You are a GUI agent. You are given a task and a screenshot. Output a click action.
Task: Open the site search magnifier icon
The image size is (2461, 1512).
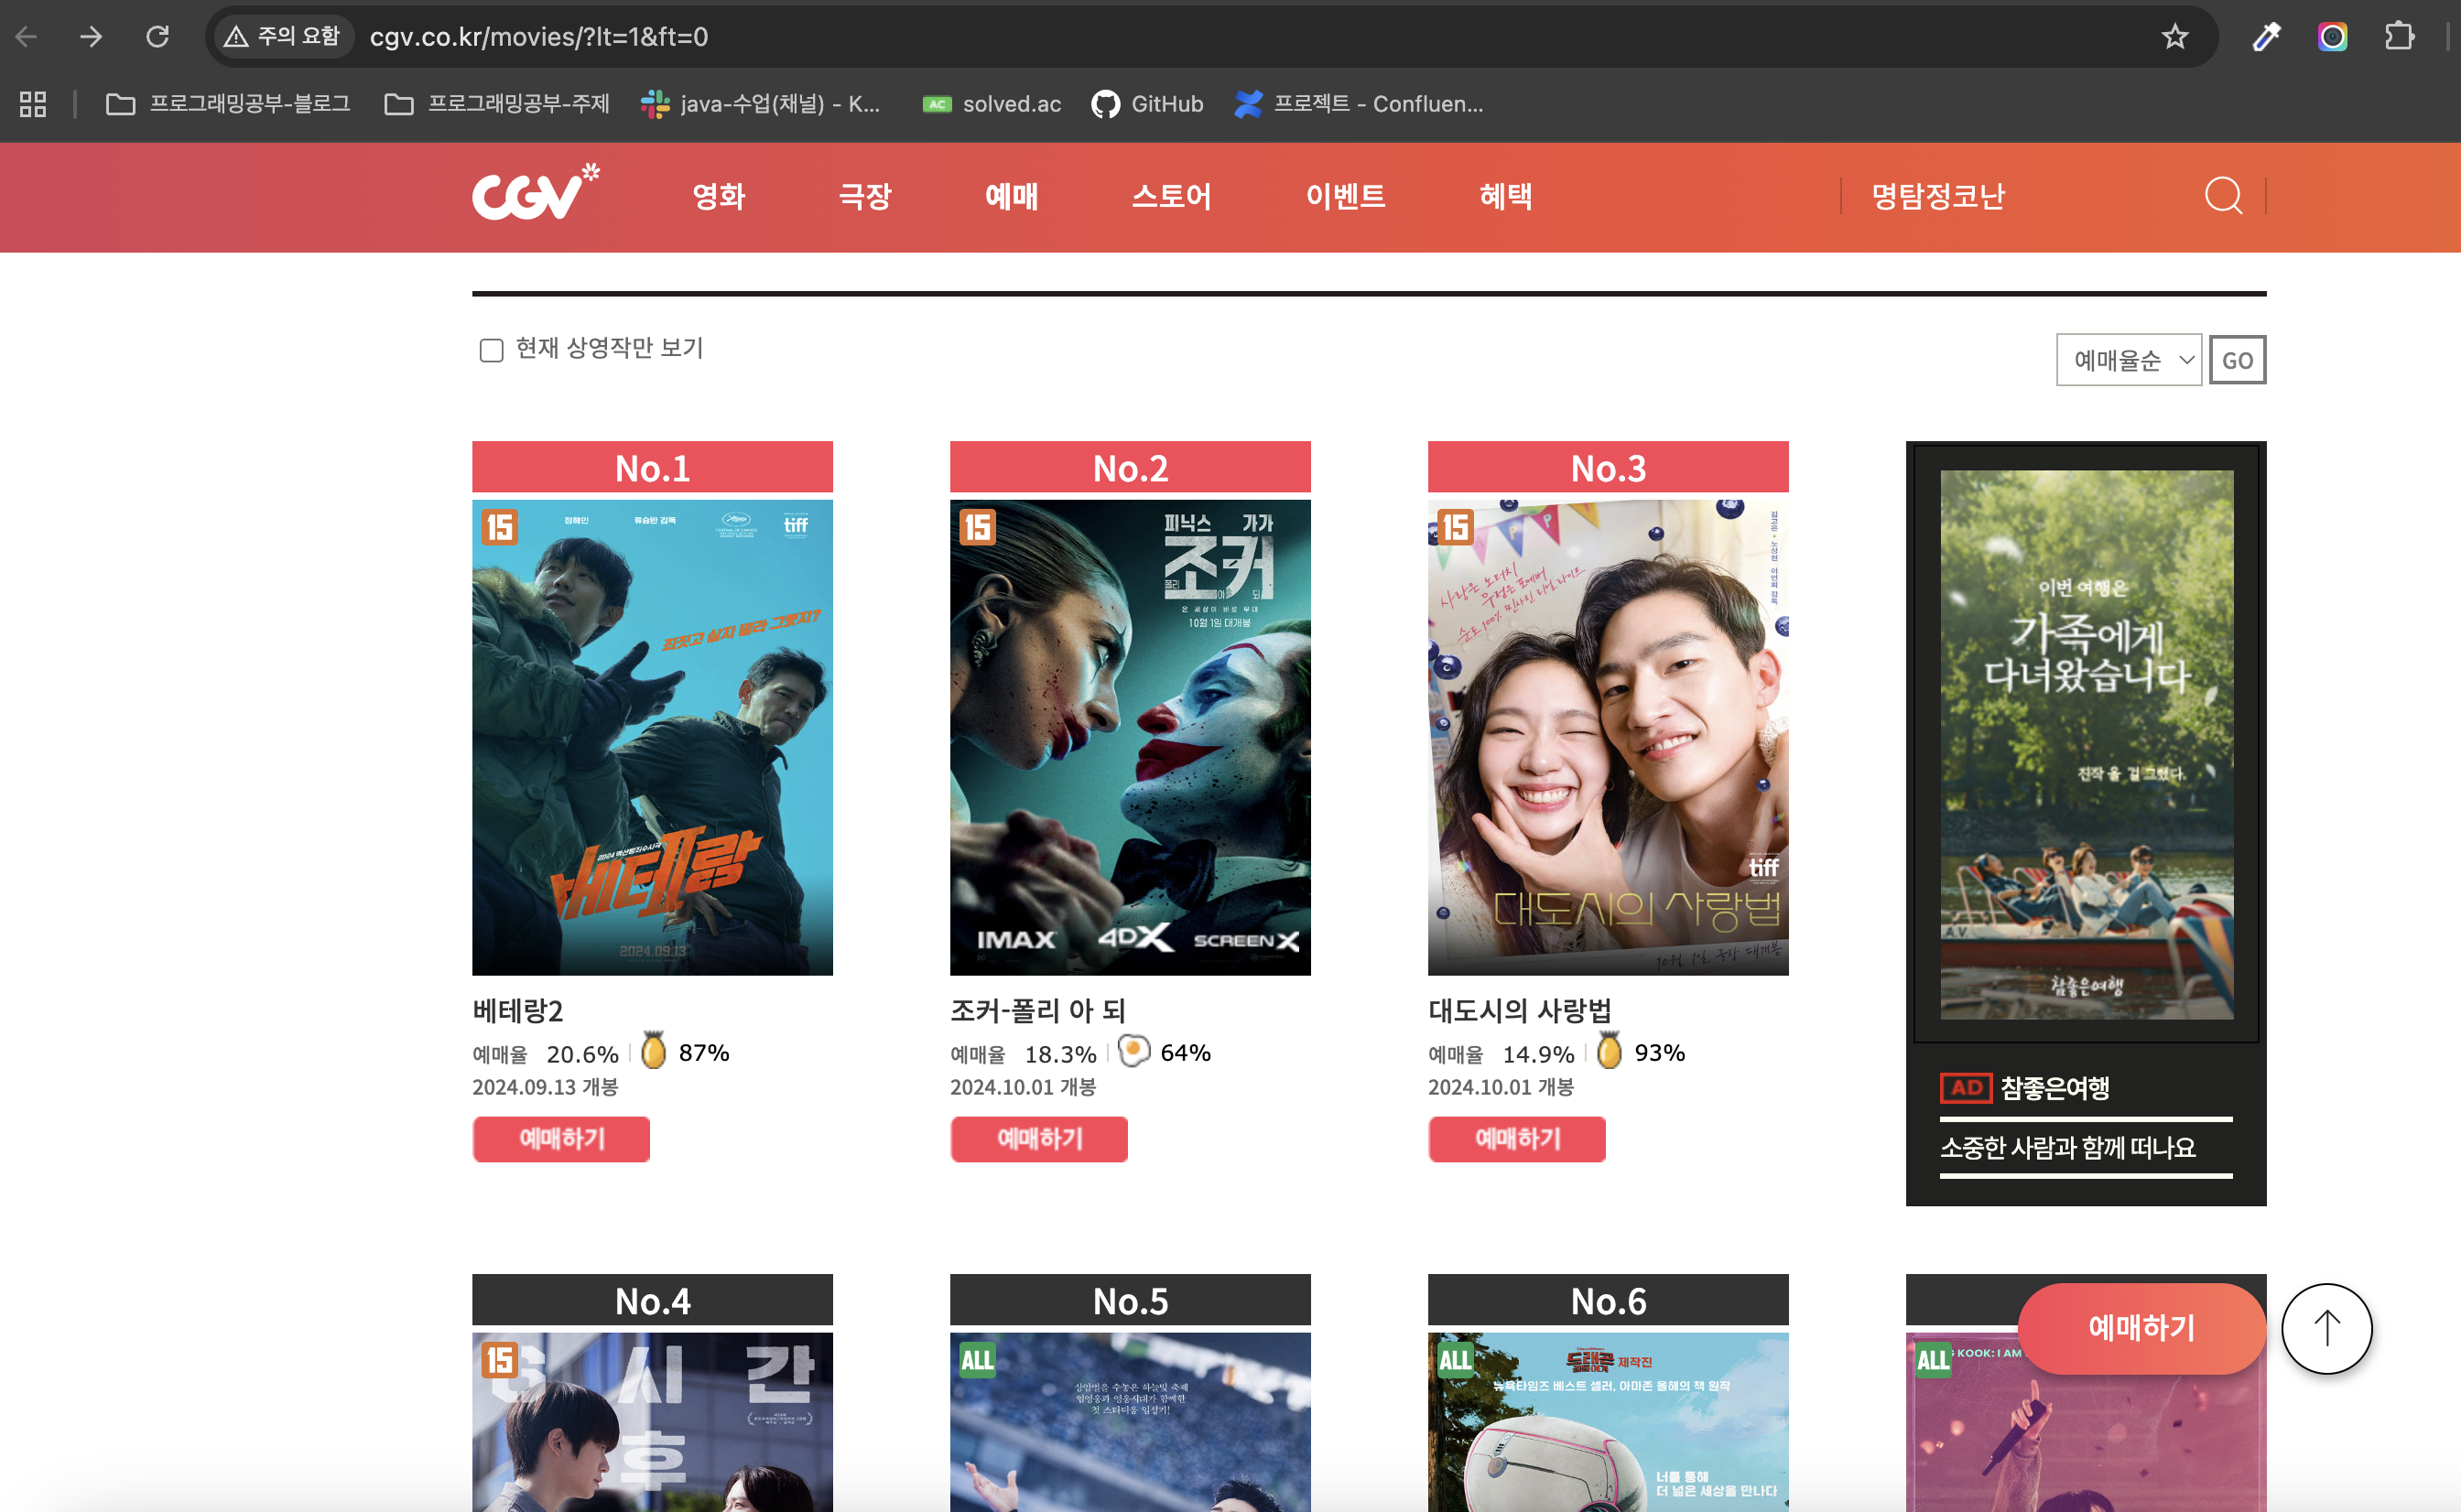click(x=2222, y=195)
